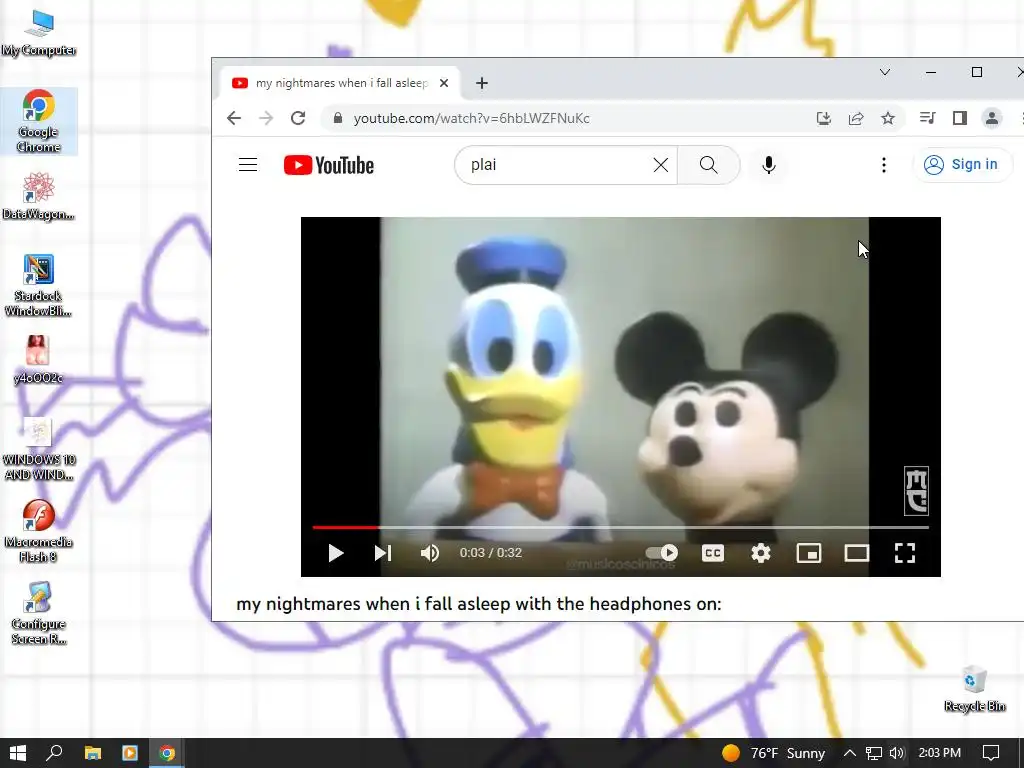Open the notification center
This screenshot has height=768, width=1024.
(x=991, y=753)
